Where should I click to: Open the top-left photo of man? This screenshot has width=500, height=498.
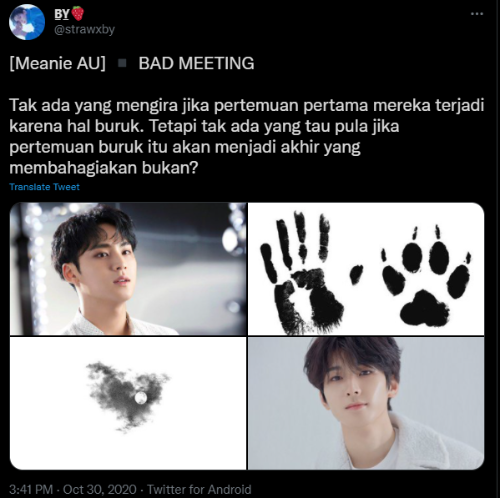coord(128,269)
